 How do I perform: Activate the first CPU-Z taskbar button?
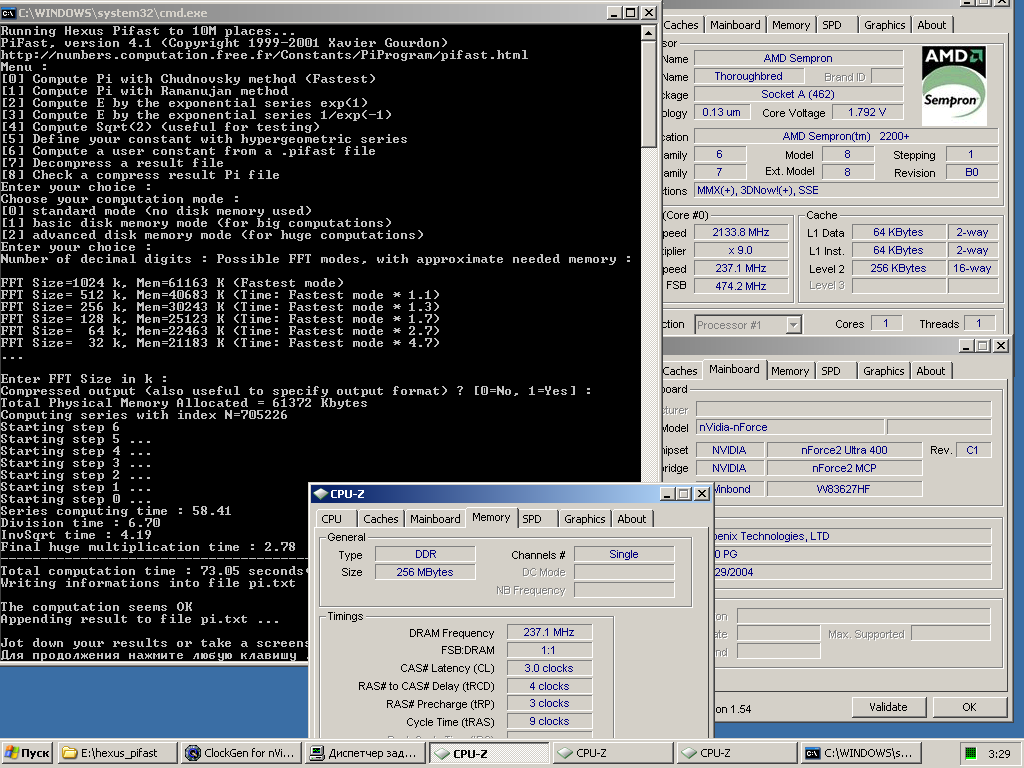[489, 753]
